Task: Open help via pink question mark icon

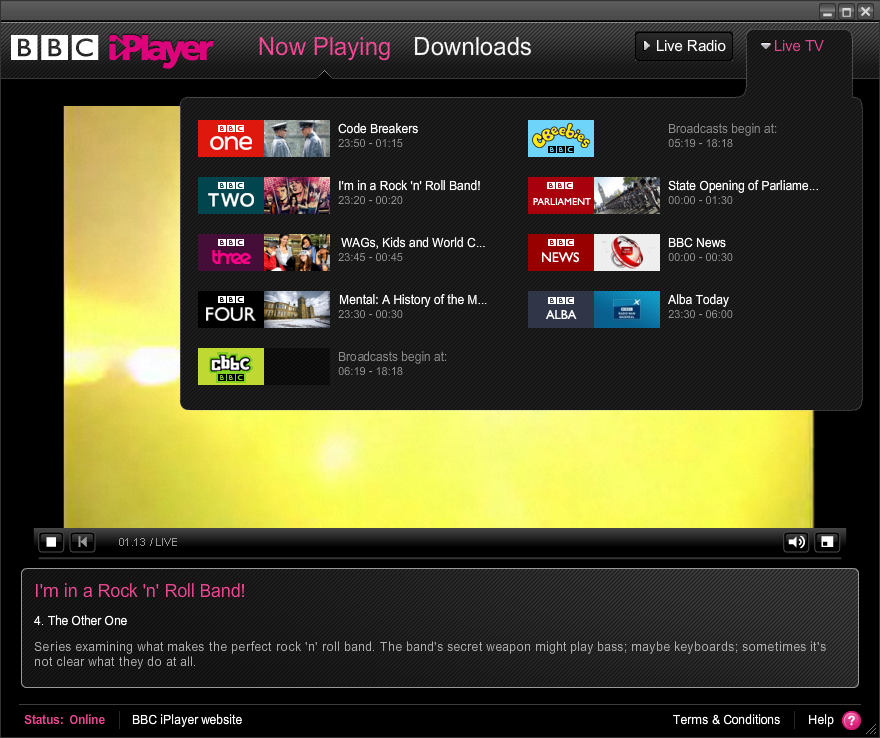Action: [850, 720]
